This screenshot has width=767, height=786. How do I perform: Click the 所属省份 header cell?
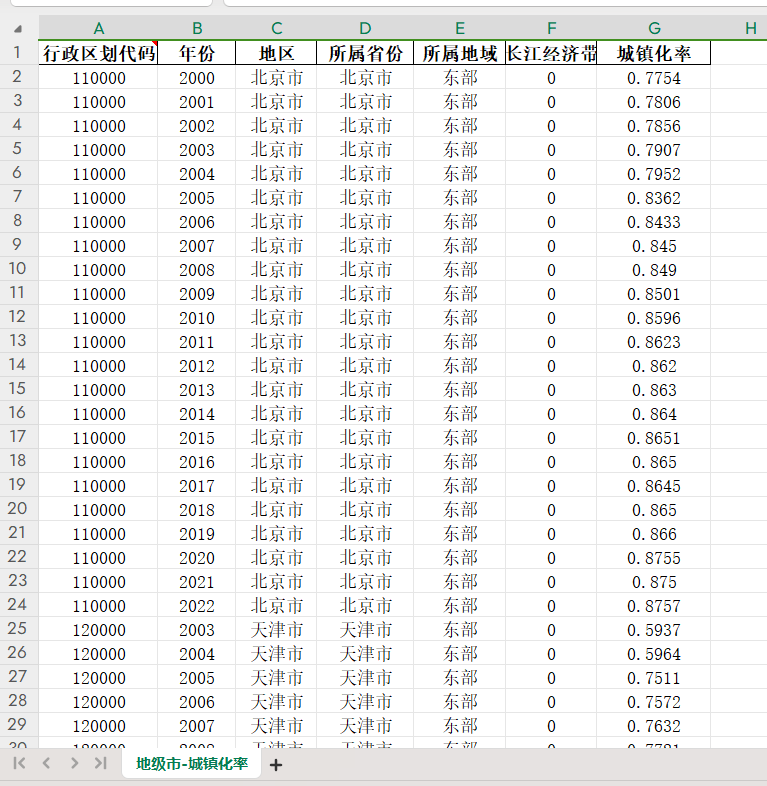click(x=365, y=53)
